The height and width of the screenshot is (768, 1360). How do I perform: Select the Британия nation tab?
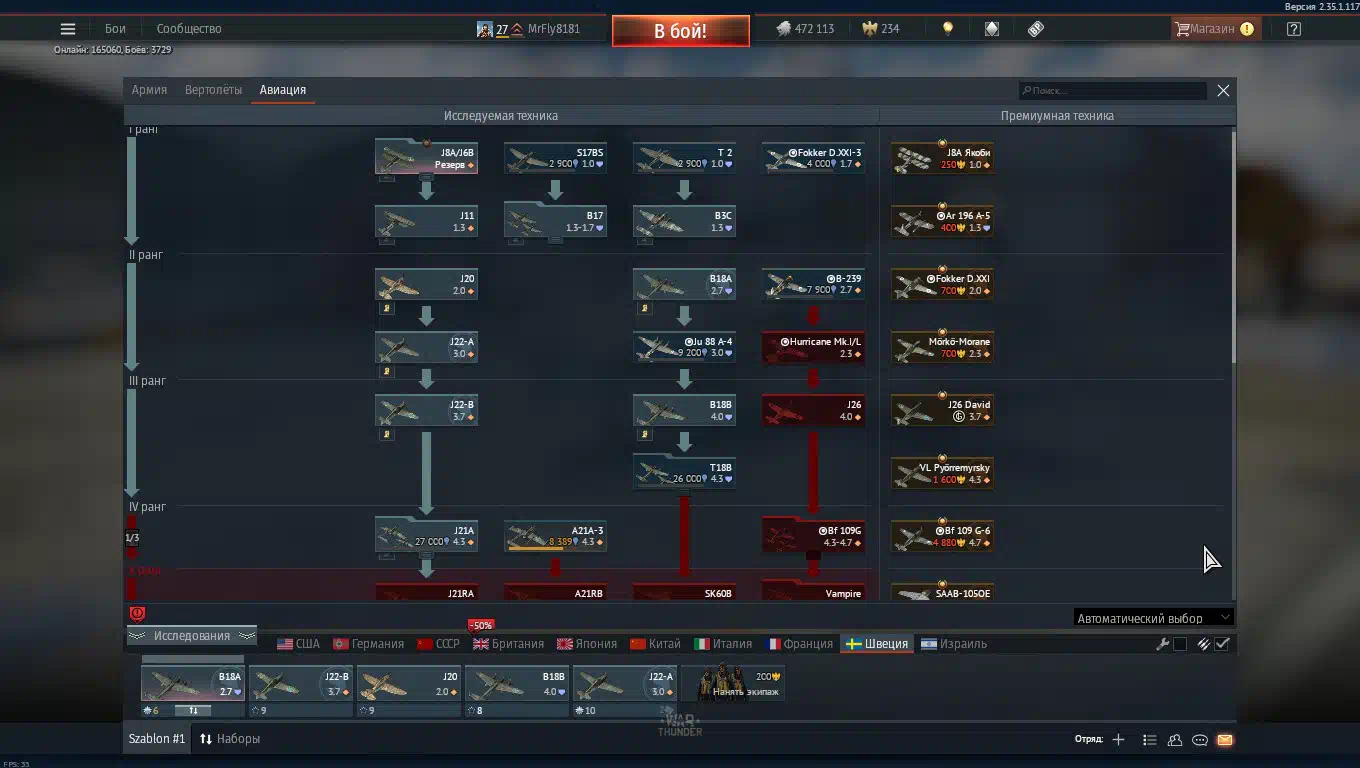tap(509, 644)
